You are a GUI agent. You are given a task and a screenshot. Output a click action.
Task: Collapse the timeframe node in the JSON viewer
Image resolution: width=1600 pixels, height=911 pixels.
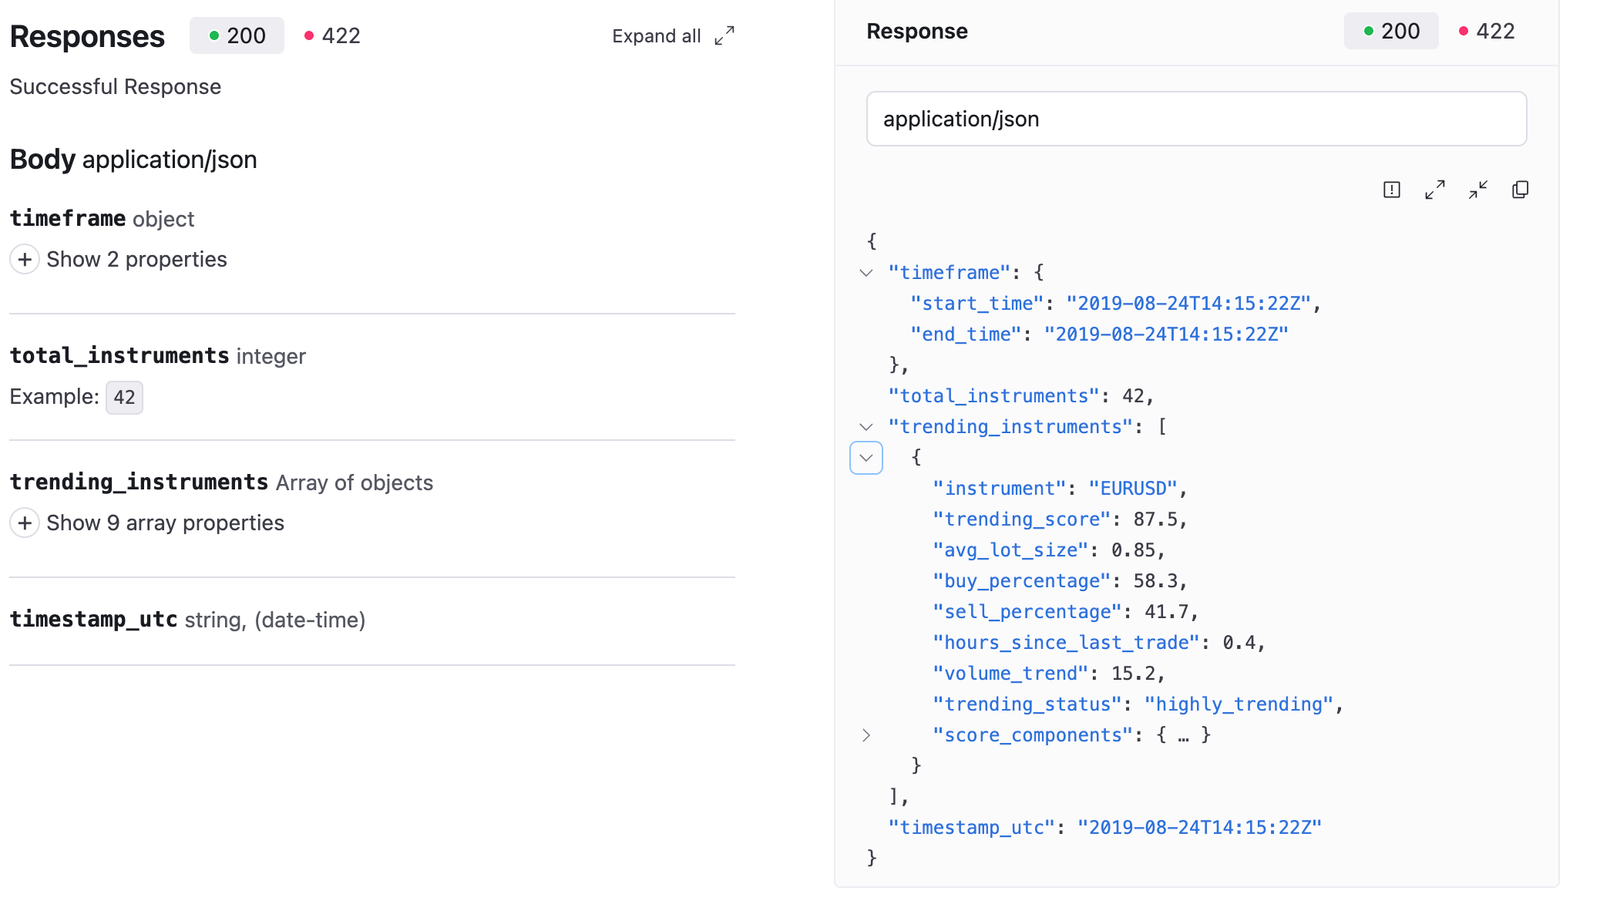[866, 273]
